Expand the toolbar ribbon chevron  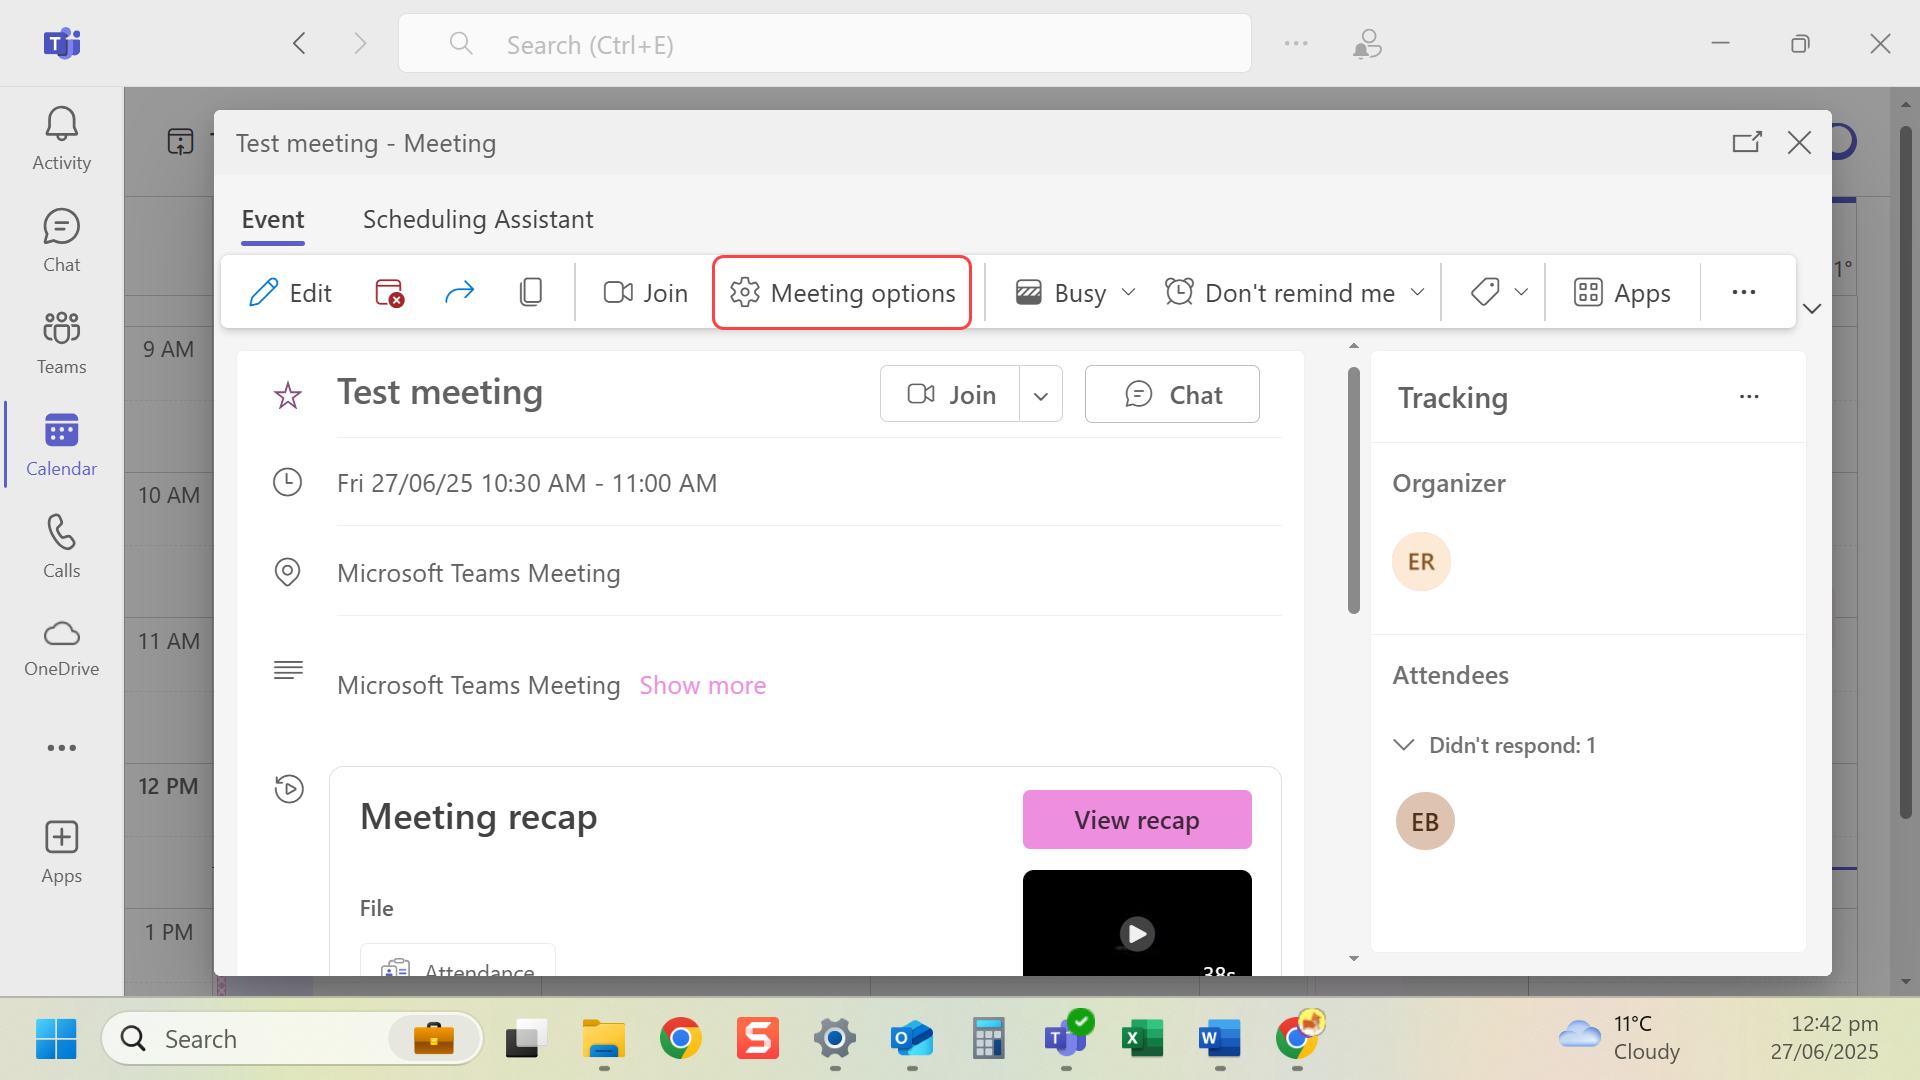(1812, 308)
